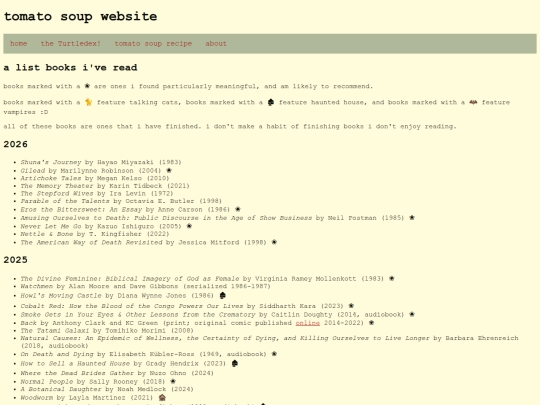Click the Woodworm title text
540x405 pixels.
37,398
